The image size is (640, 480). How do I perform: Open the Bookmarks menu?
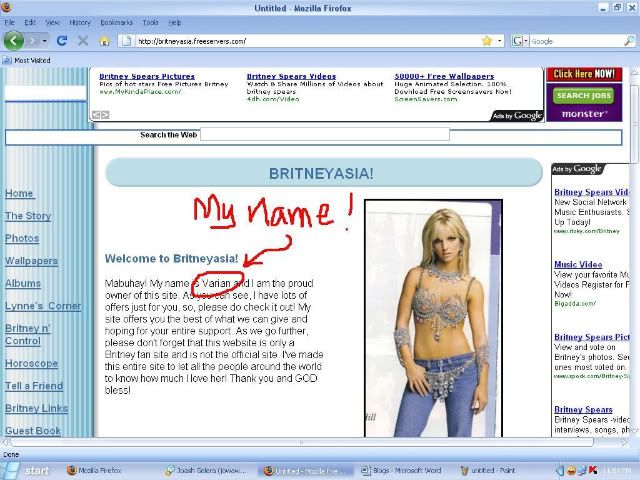coord(116,22)
